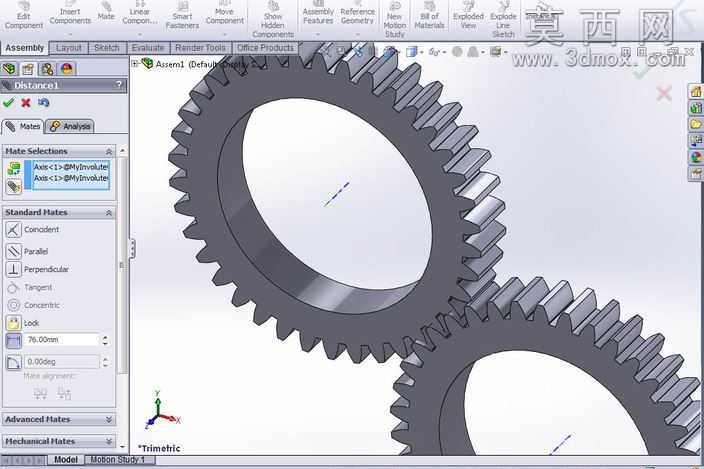Accept the mate with green checkmark
The width and height of the screenshot is (704, 469).
click(9, 103)
